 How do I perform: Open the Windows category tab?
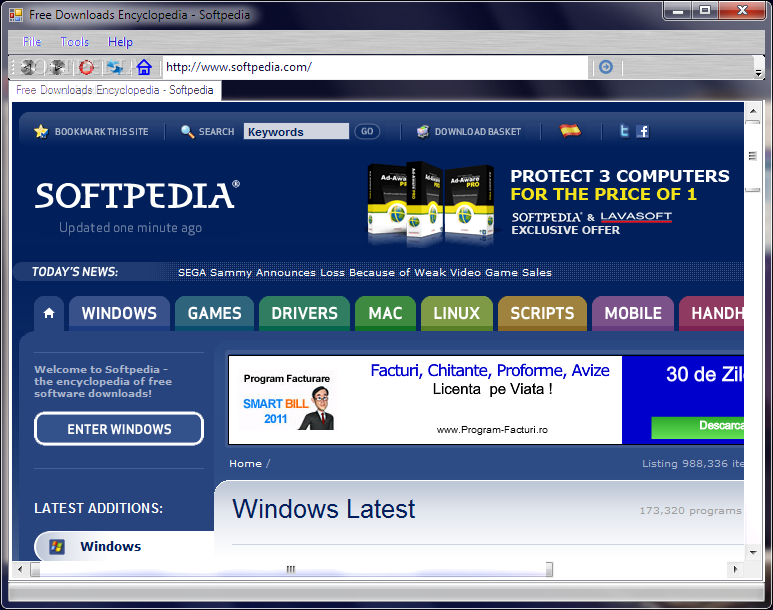pos(119,313)
